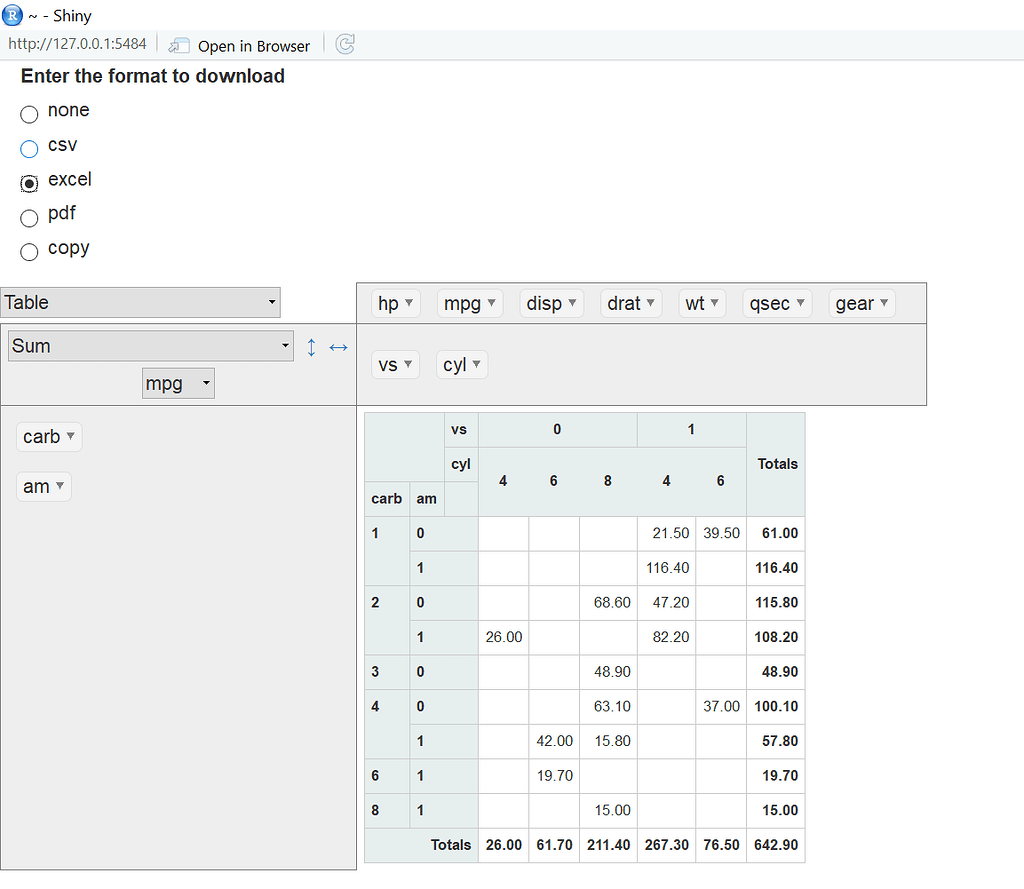This screenshot has width=1024, height=889.
Task: Click the horizontal column-order arrow icon beside Sum
Action: [338, 346]
